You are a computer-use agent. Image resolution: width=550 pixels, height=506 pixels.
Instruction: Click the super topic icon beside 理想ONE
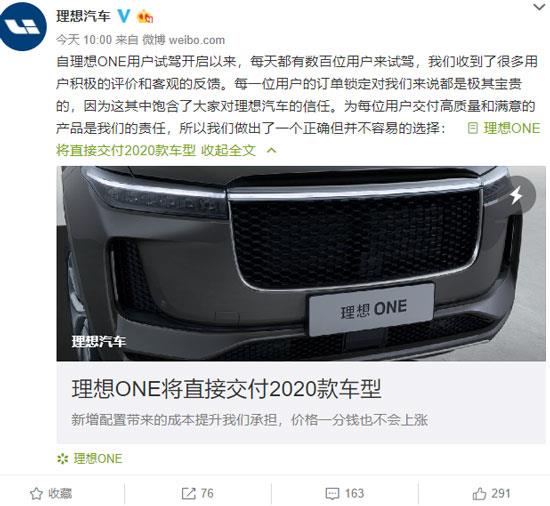[62, 459]
